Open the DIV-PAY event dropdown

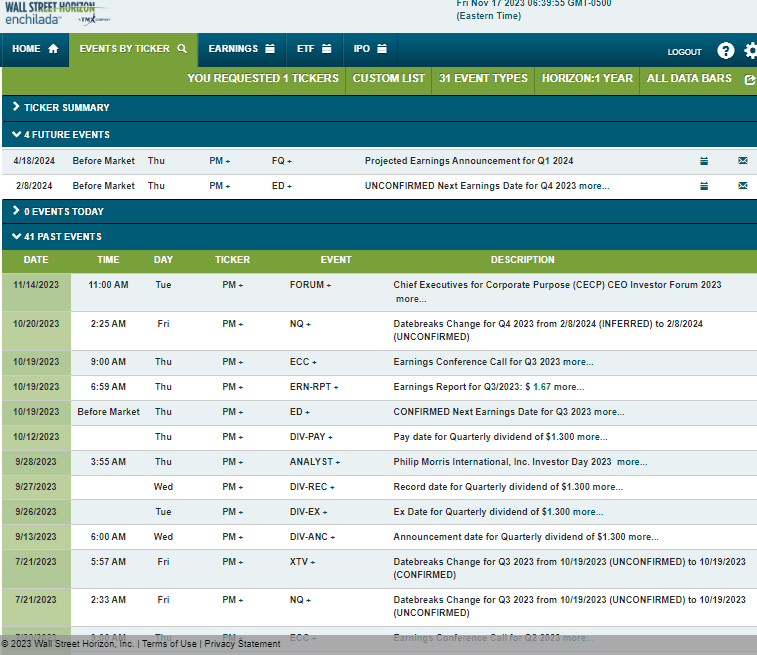tap(311, 437)
